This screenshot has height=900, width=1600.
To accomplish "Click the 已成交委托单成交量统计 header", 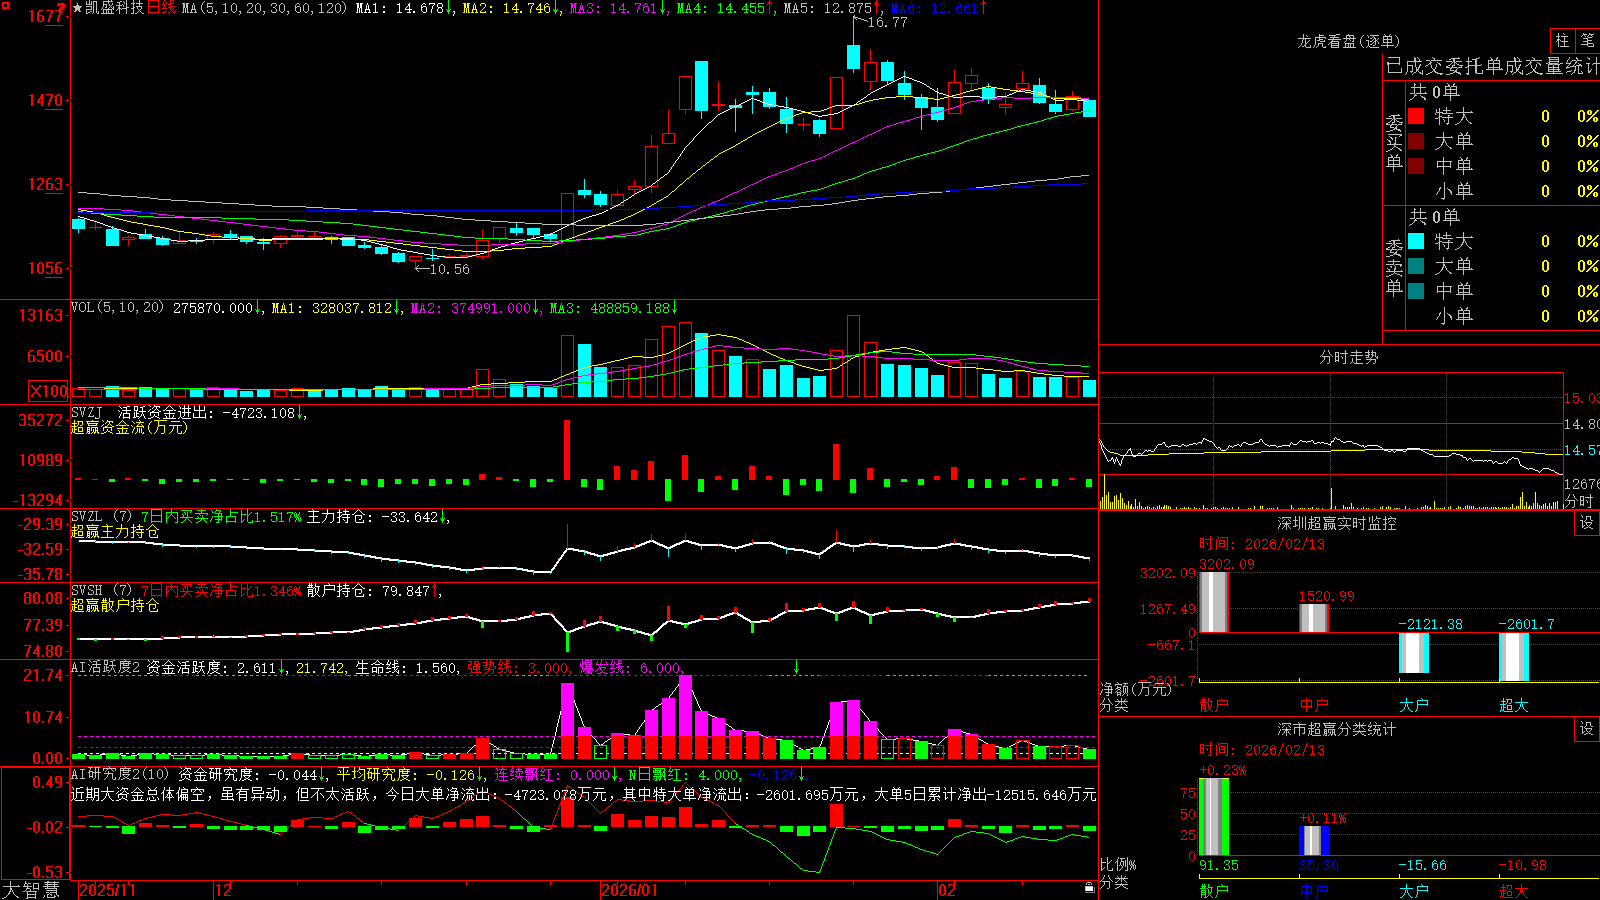I will 1492,66.
